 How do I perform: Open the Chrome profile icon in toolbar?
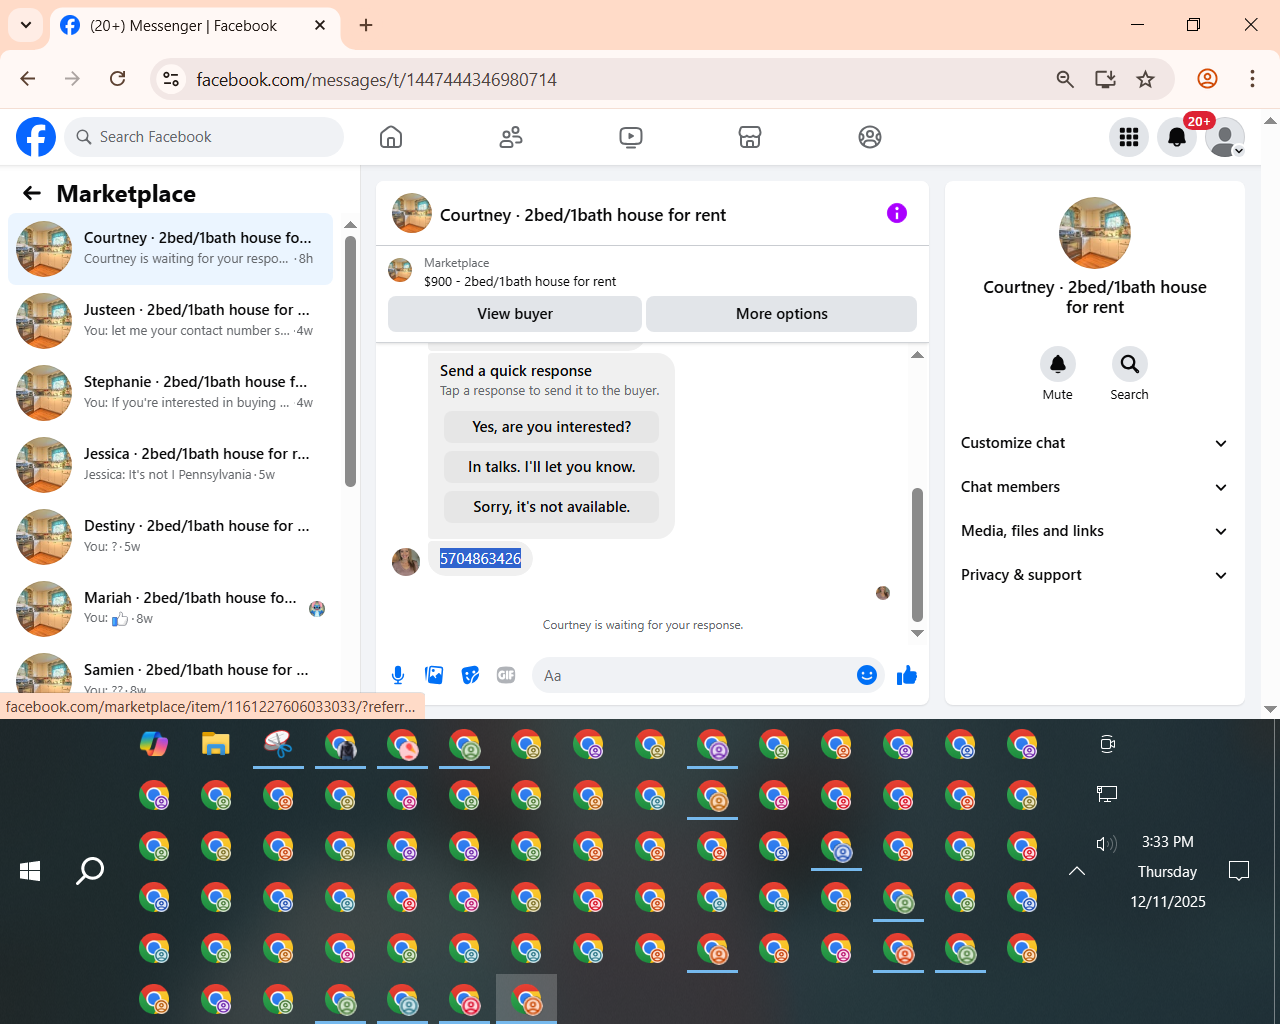(x=1207, y=78)
